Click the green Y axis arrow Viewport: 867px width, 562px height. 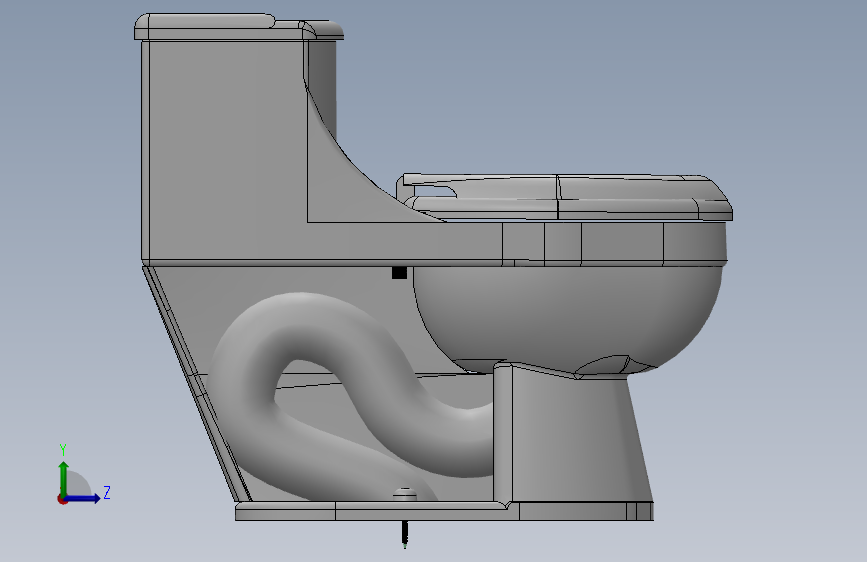[64, 478]
